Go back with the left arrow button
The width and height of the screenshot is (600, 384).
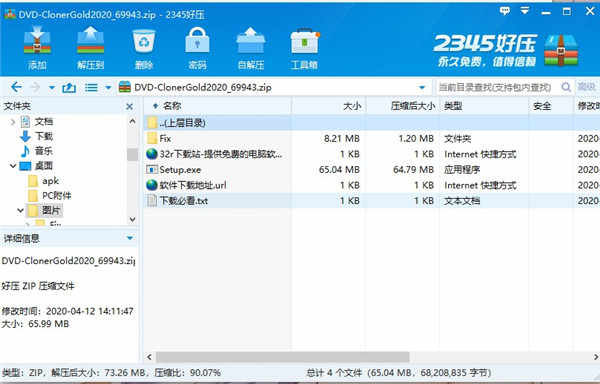(16, 88)
